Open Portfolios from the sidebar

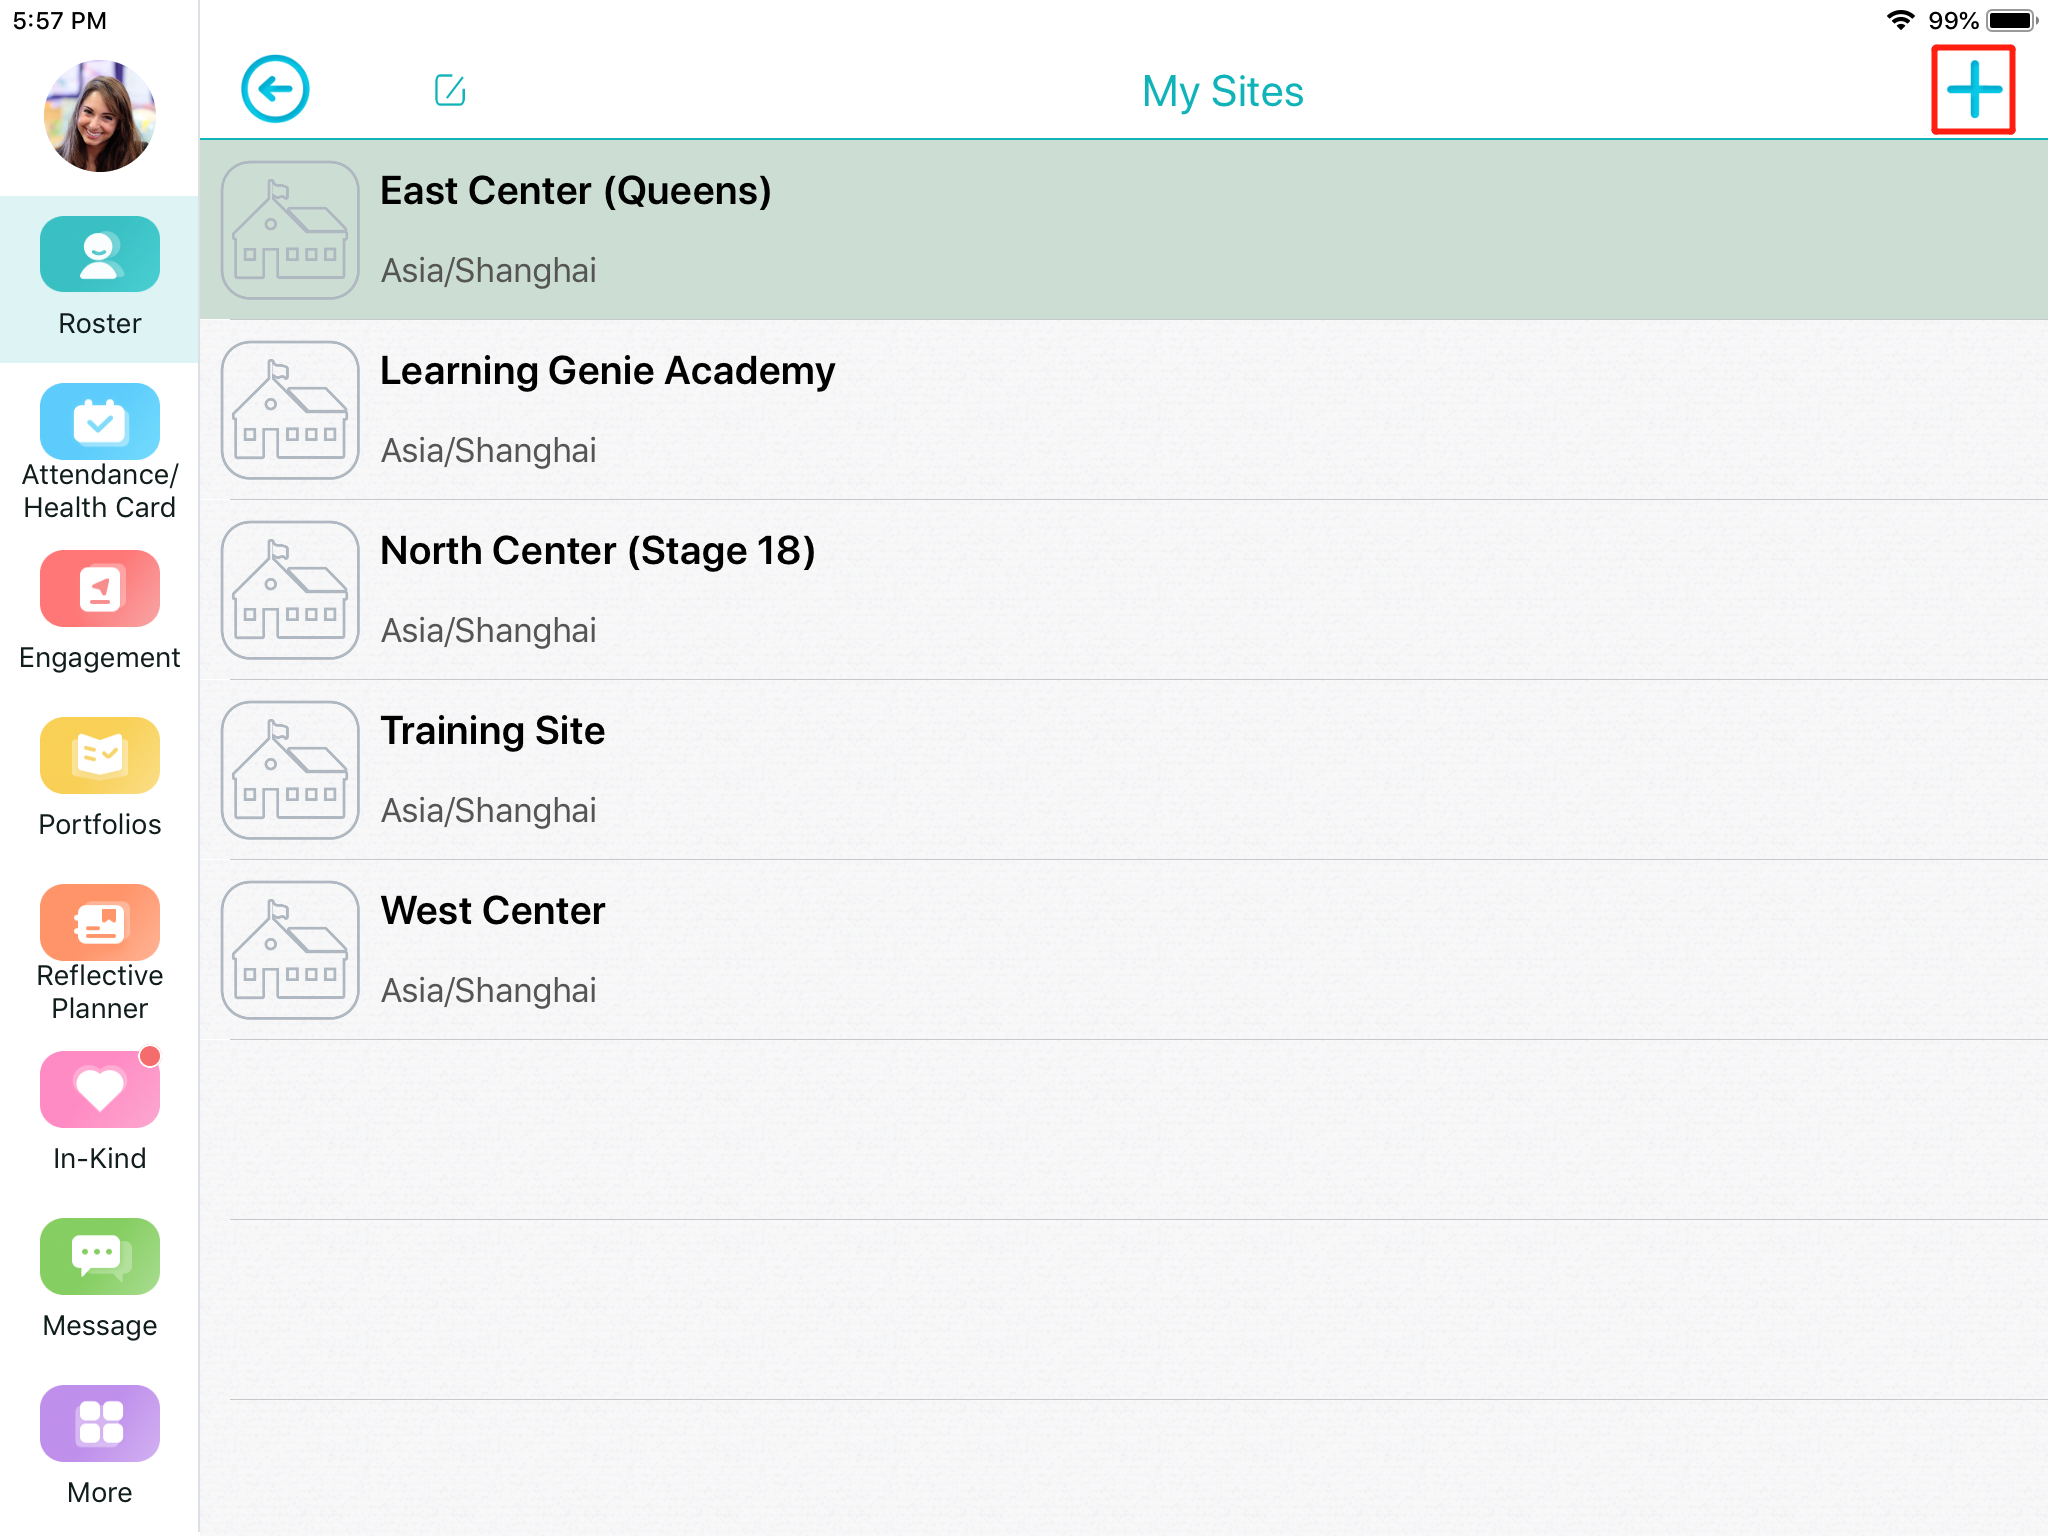tap(100, 777)
